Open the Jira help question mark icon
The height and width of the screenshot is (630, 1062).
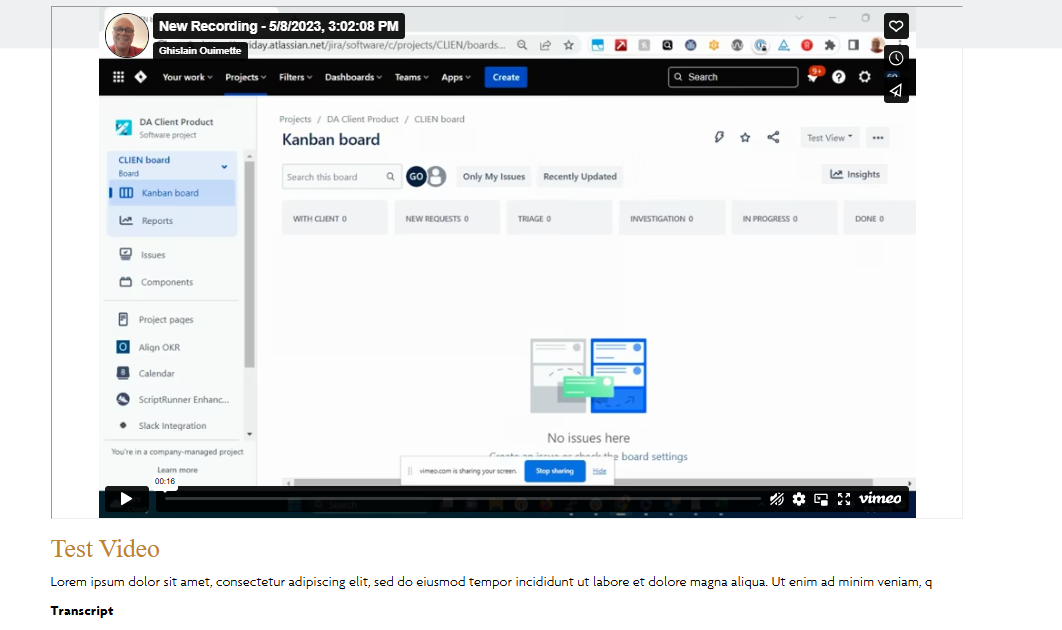(838, 77)
